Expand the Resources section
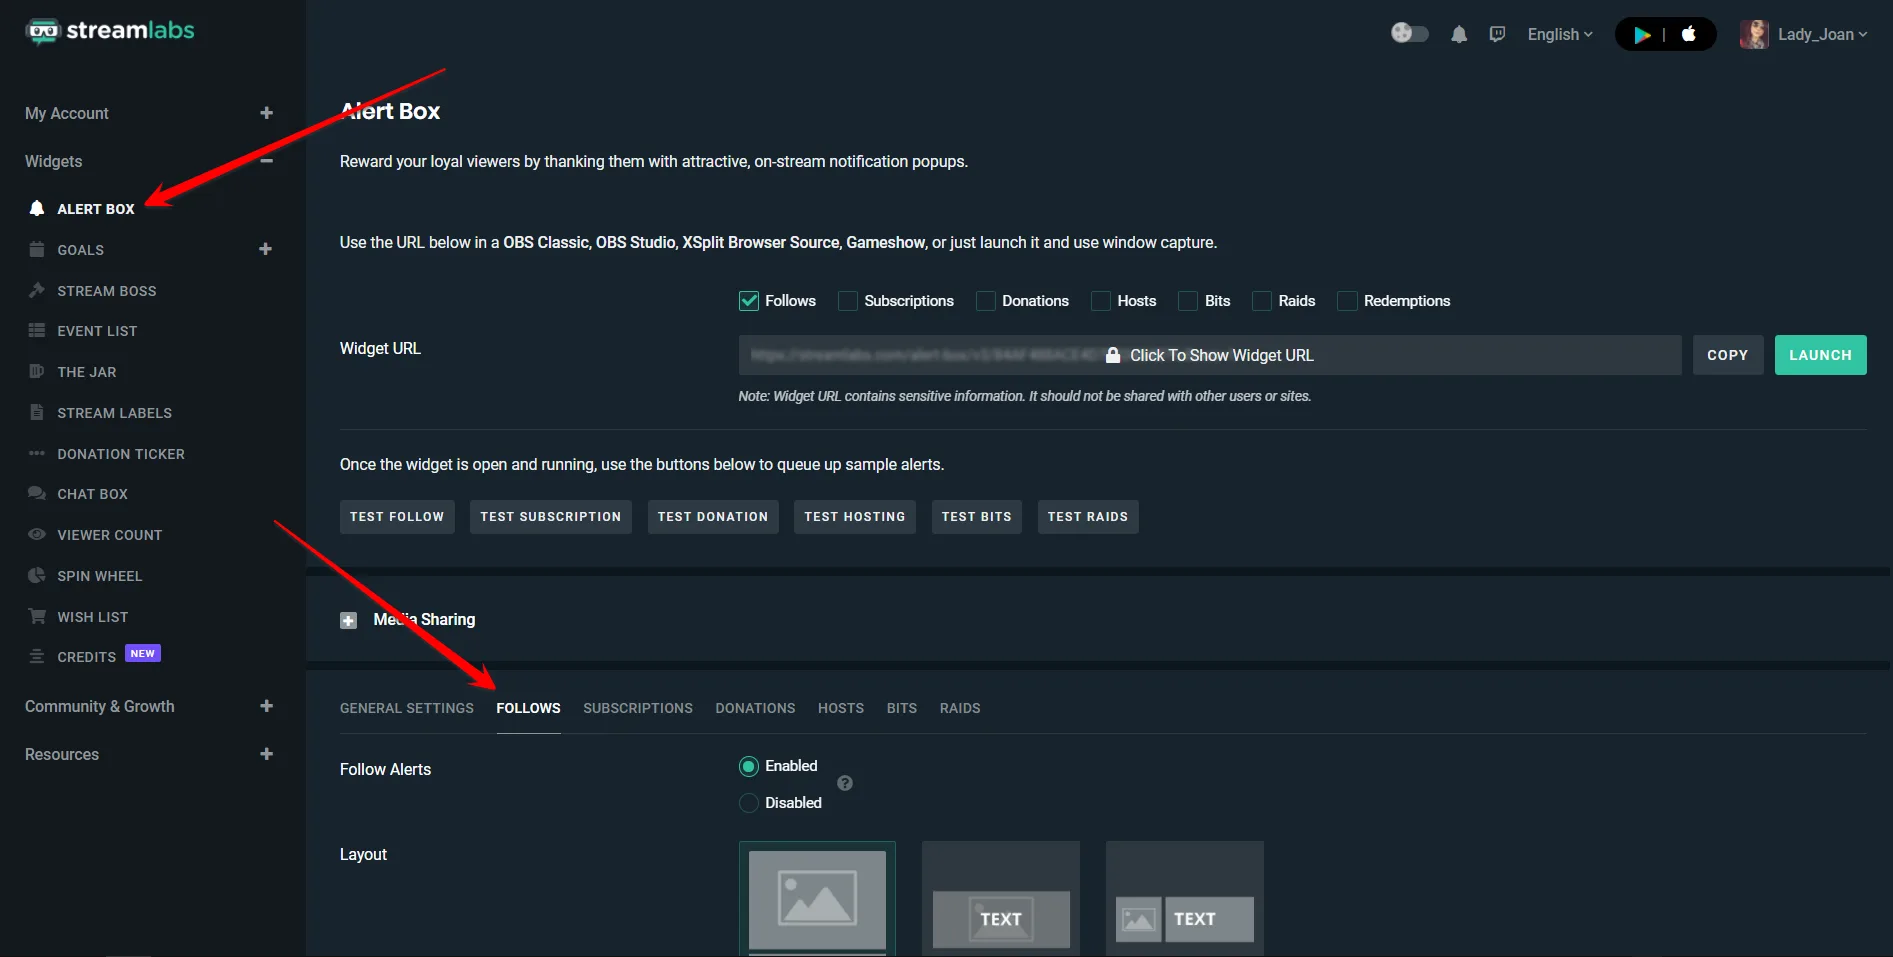This screenshot has height=957, width=1893. [x=266, y=754]
